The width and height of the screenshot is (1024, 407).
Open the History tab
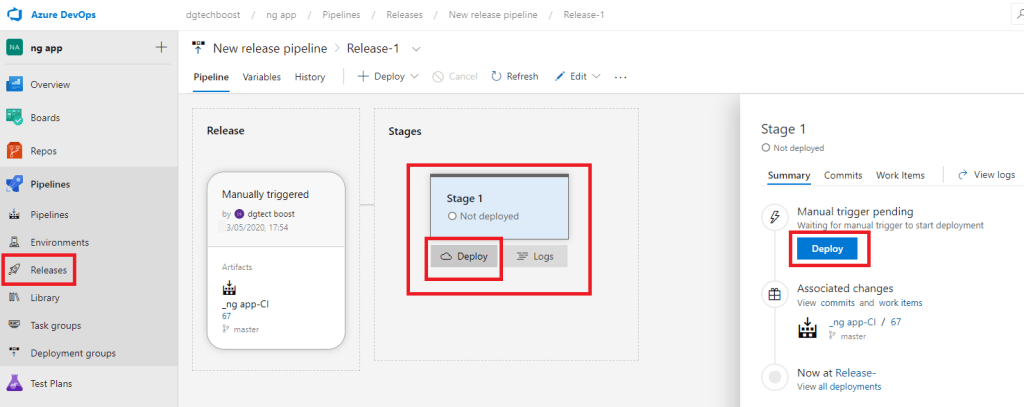click(310, 77)
